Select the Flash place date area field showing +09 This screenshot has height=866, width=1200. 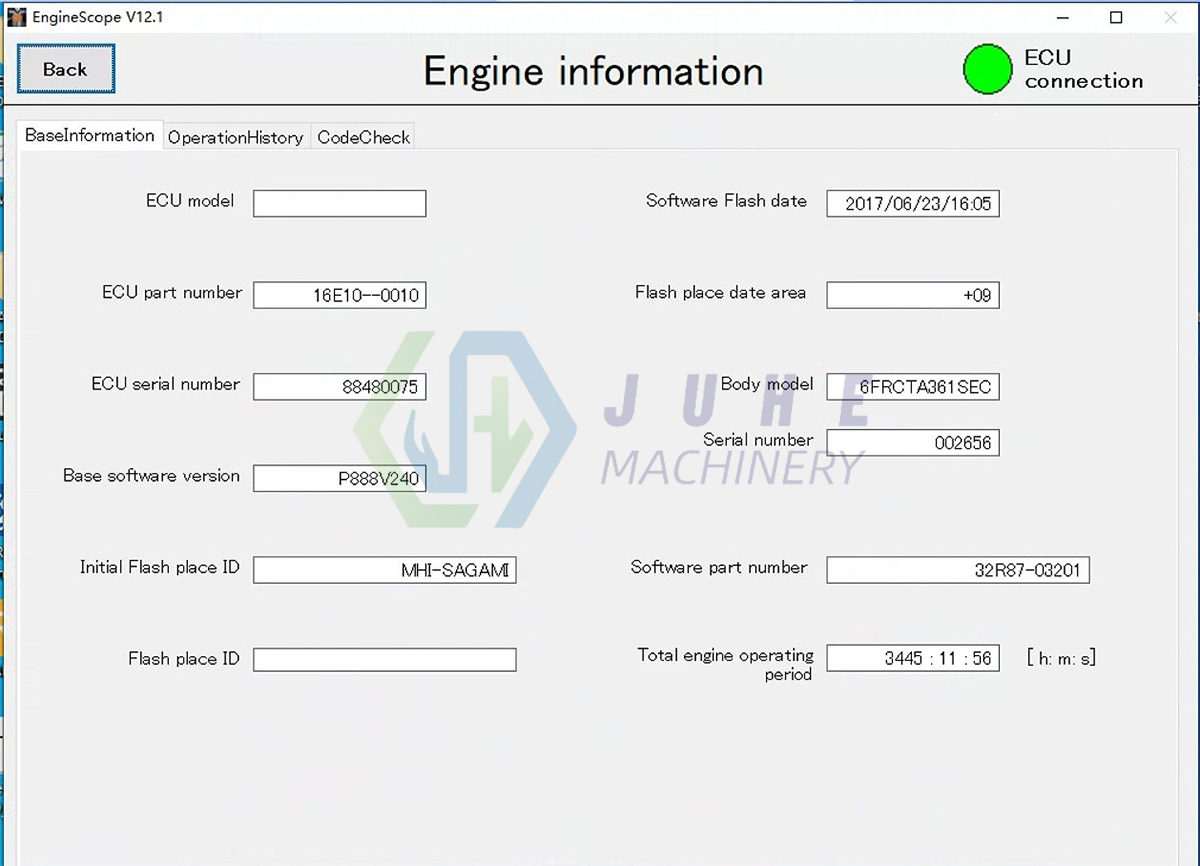(x=912, y=295)
